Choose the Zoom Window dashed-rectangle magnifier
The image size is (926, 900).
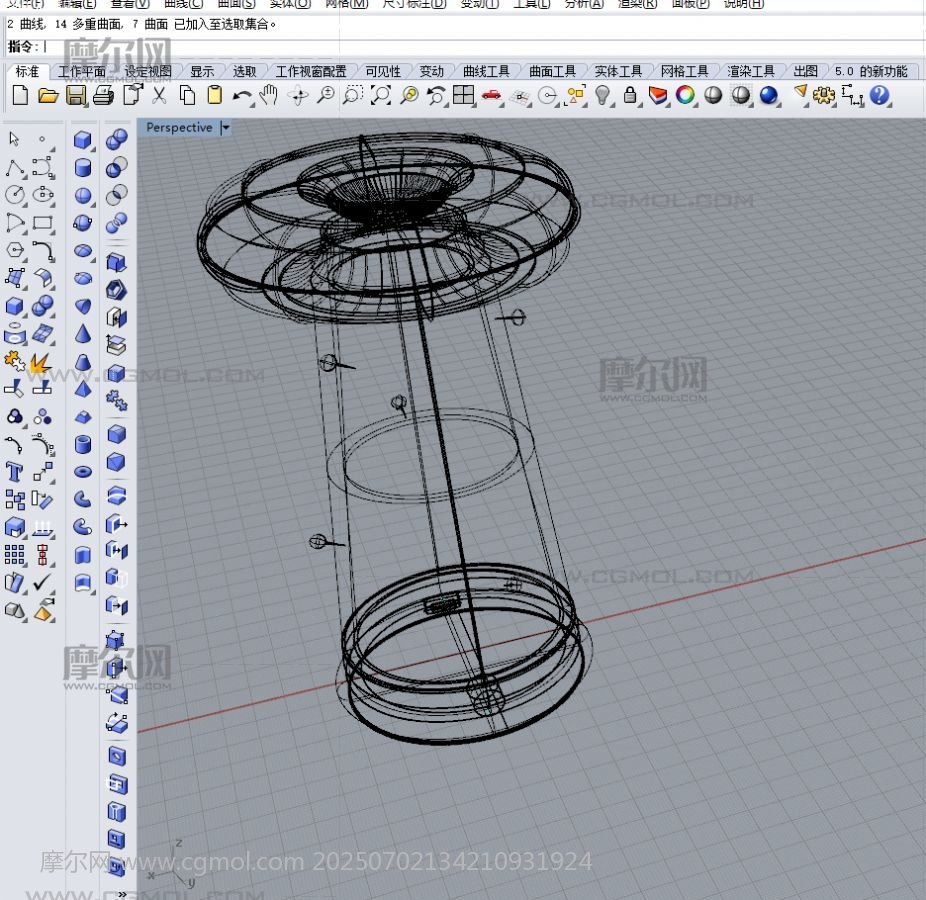tap(353, 95)
